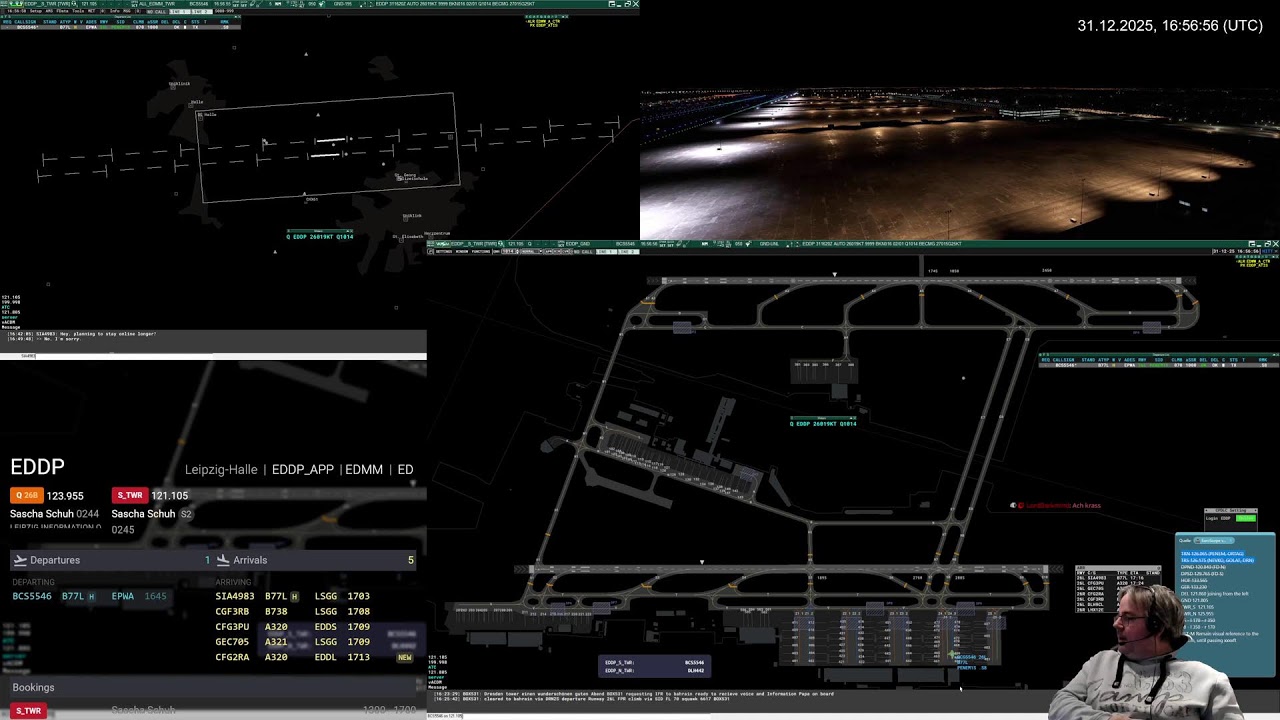
Task: Click the Arrivals landing plane icon
Action: click(223, 560)
